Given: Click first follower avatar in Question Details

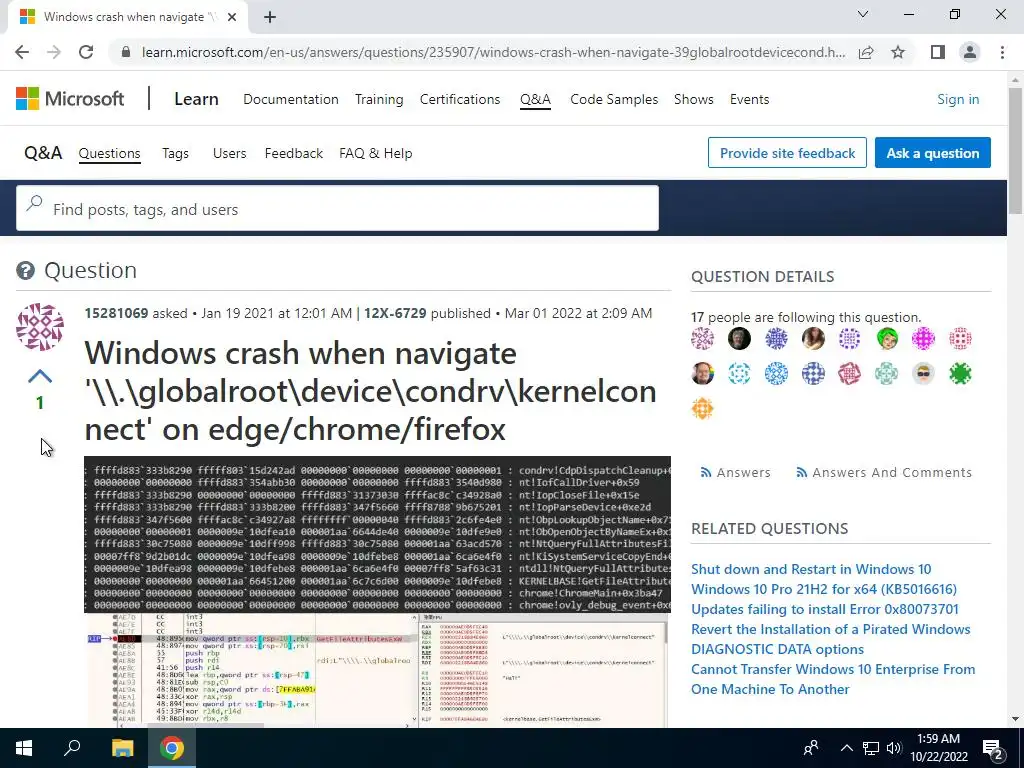Looking at the screenshot, I should tap(703, 338).
